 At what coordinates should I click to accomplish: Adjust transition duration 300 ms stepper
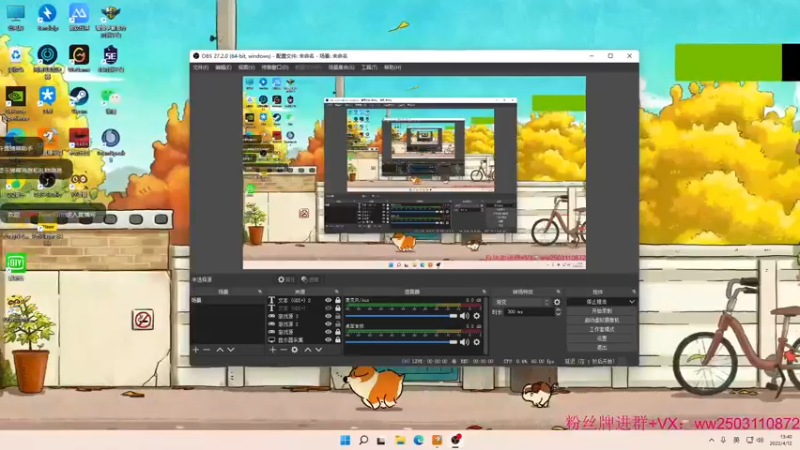coord(558,312)
